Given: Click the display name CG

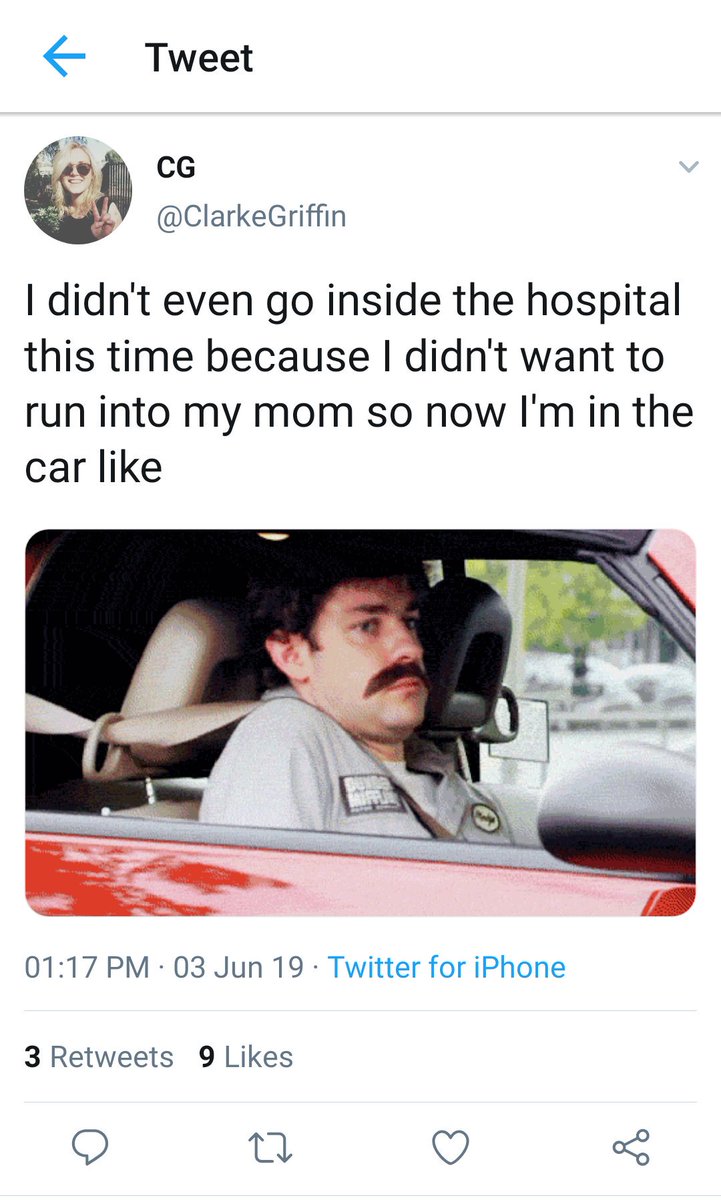Looking at the screenshot, I should point(176,168).
